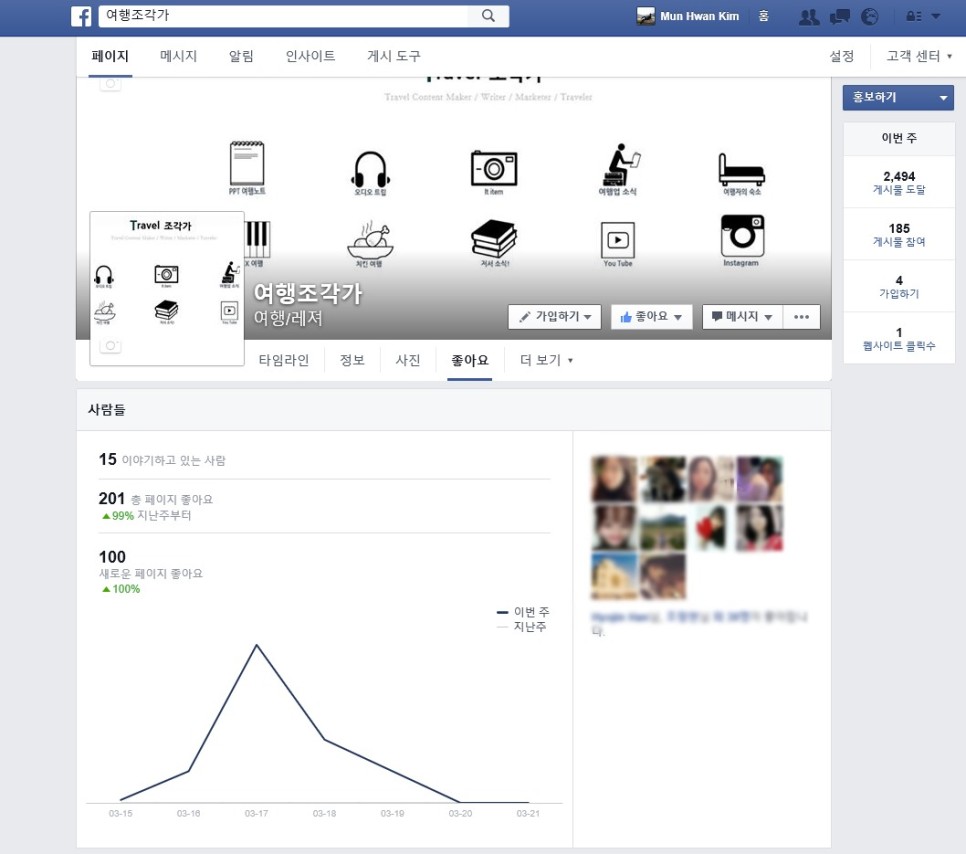
Task: Click the 홈 link in top bar
Action: [x=763, y=16]
